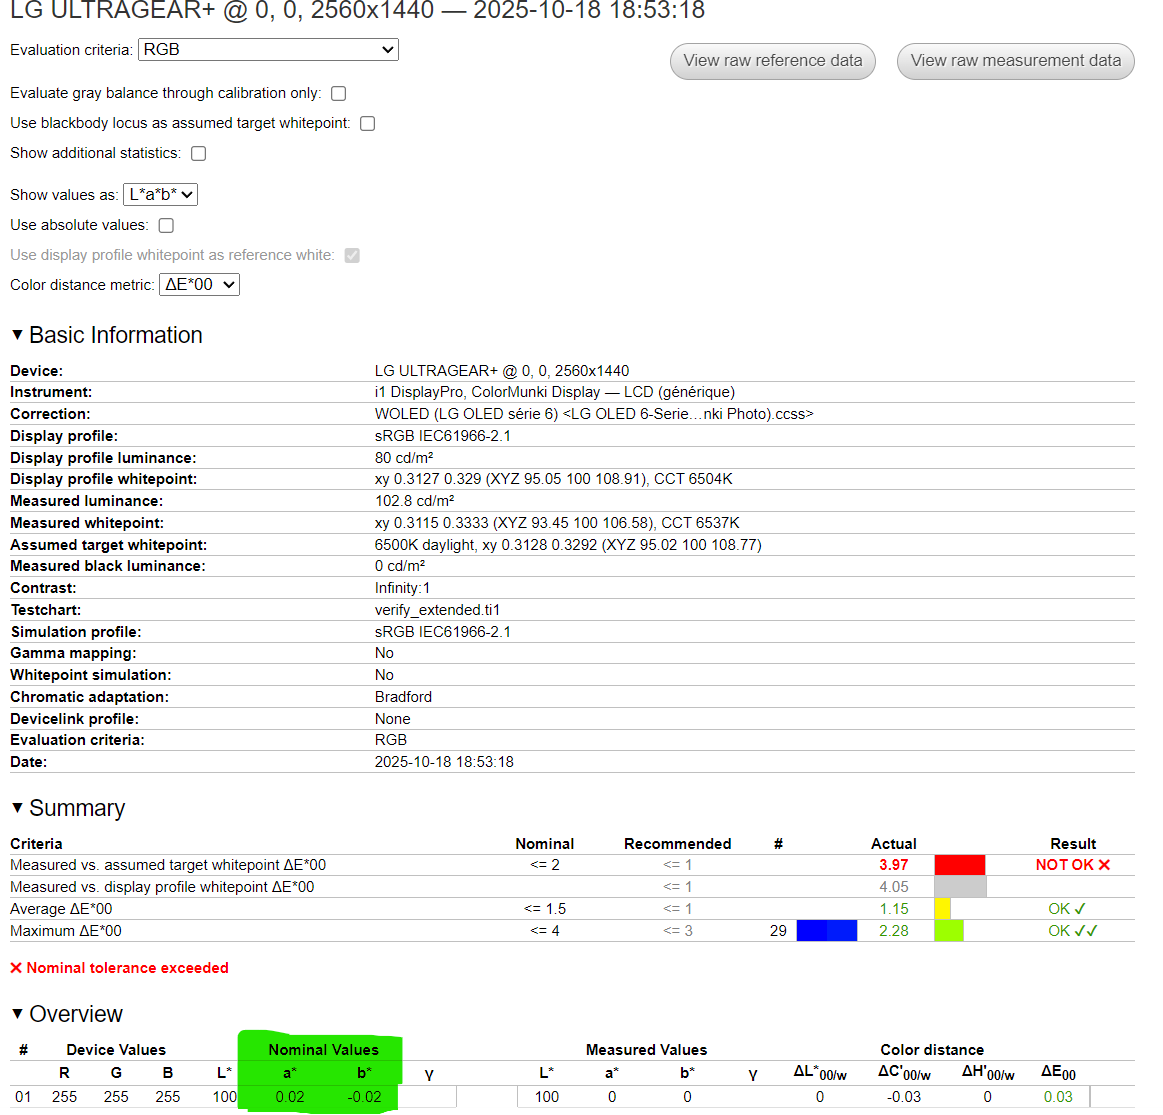Screen dimensions: 1163x1115
Task: Click double check mark for Maximum ΔE*00
Action: 1086,931
